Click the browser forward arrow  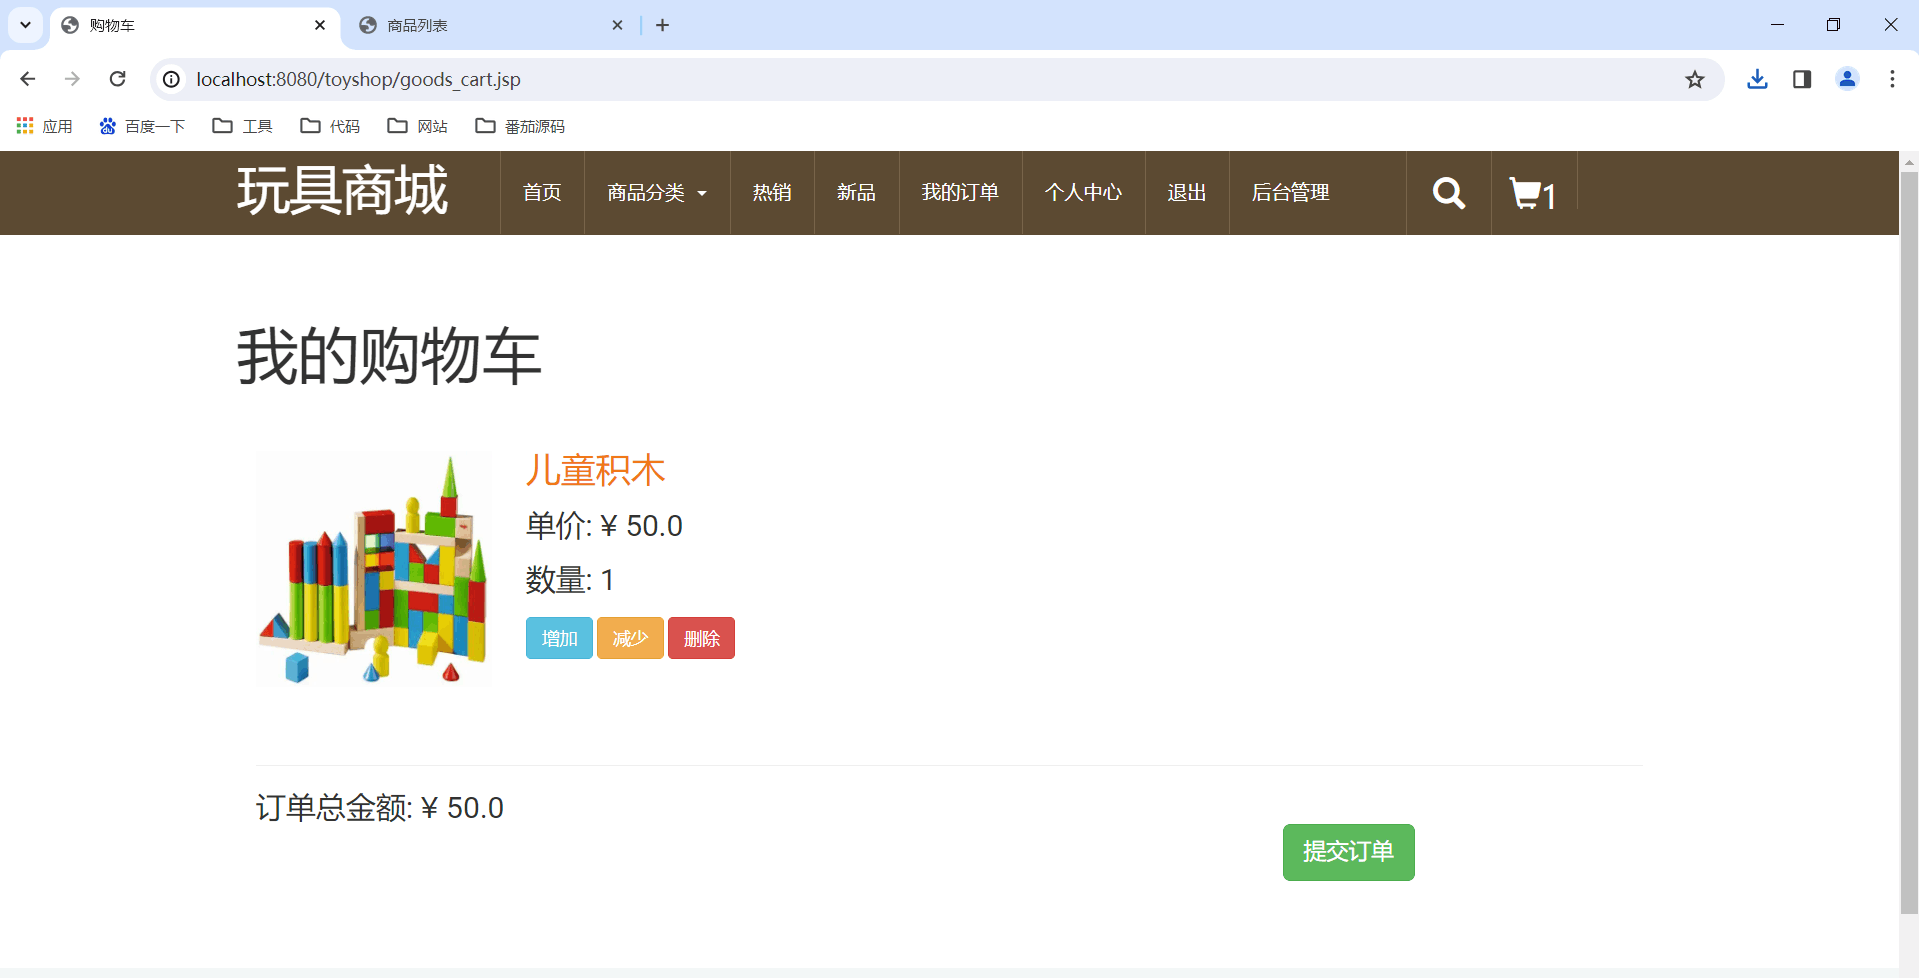point(72,79)
